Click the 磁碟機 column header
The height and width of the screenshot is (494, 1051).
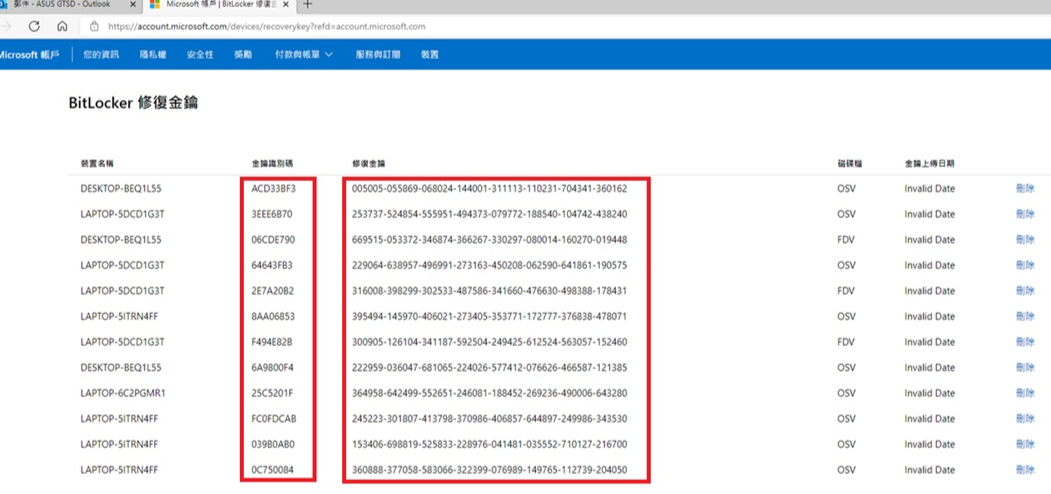pos(849,164)
